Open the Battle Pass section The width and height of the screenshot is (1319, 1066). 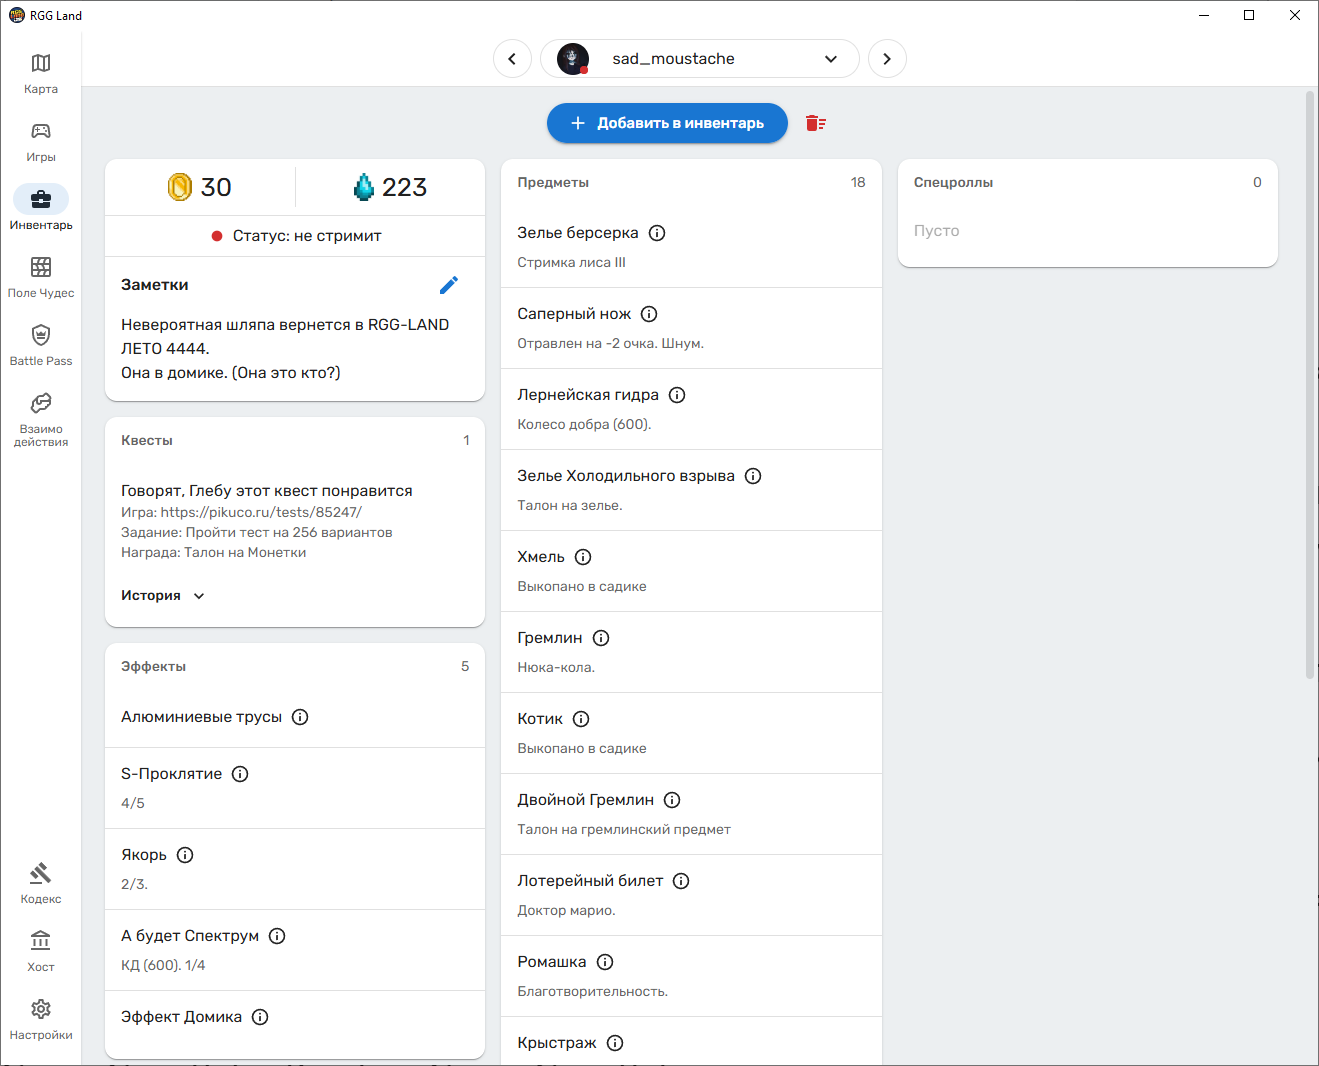41,346
